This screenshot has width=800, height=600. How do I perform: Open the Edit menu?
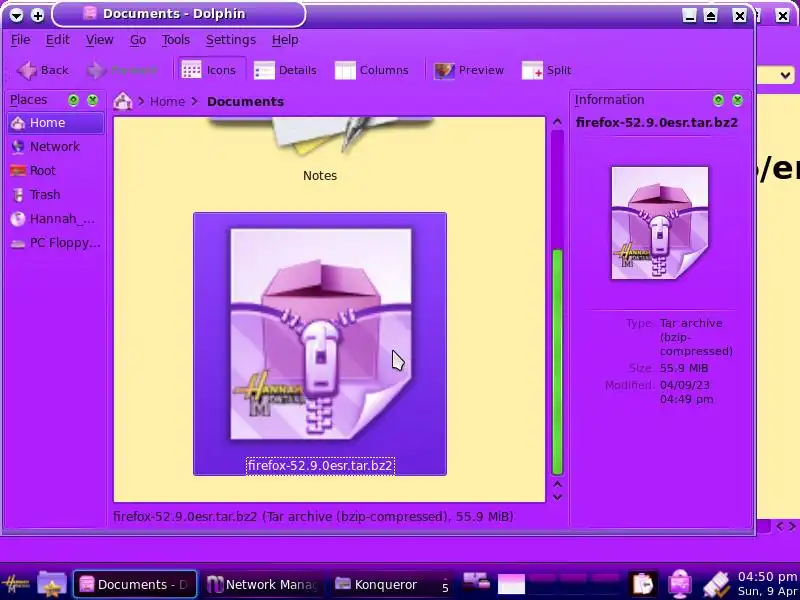point(58,40)
